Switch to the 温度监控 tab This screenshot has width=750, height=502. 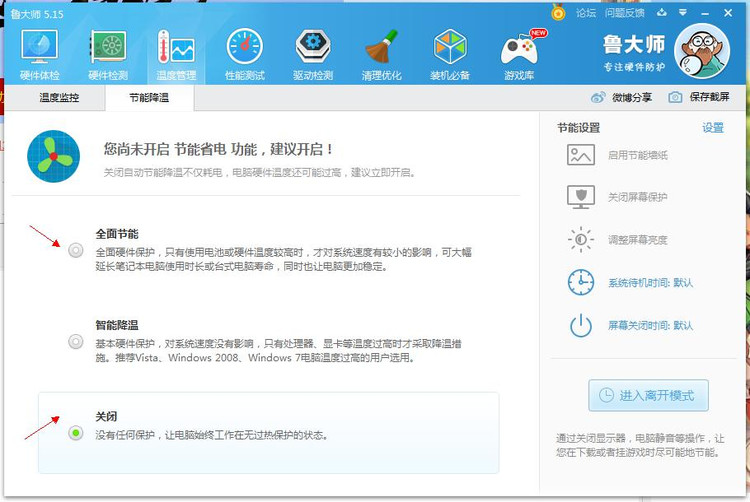pos(59,98)
